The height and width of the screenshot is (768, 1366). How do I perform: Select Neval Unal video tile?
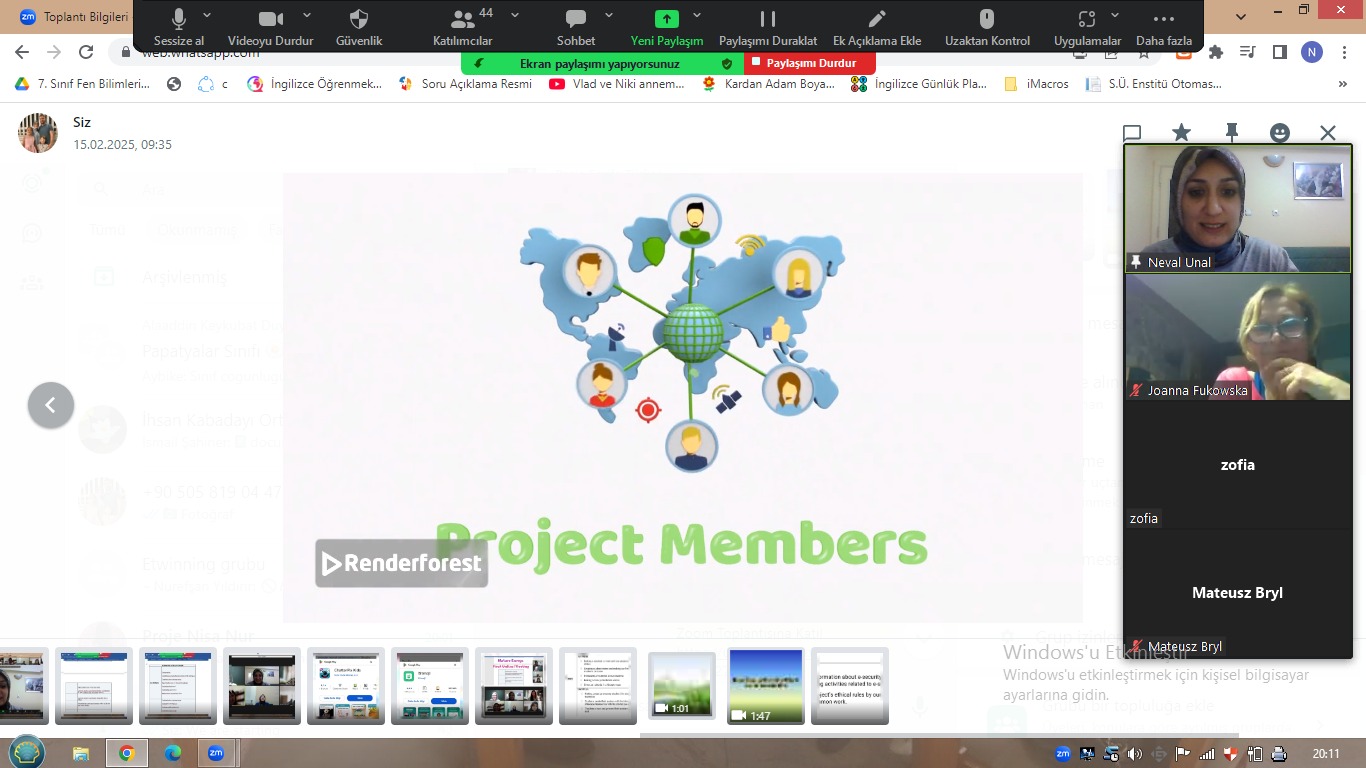click(1238, 208)
